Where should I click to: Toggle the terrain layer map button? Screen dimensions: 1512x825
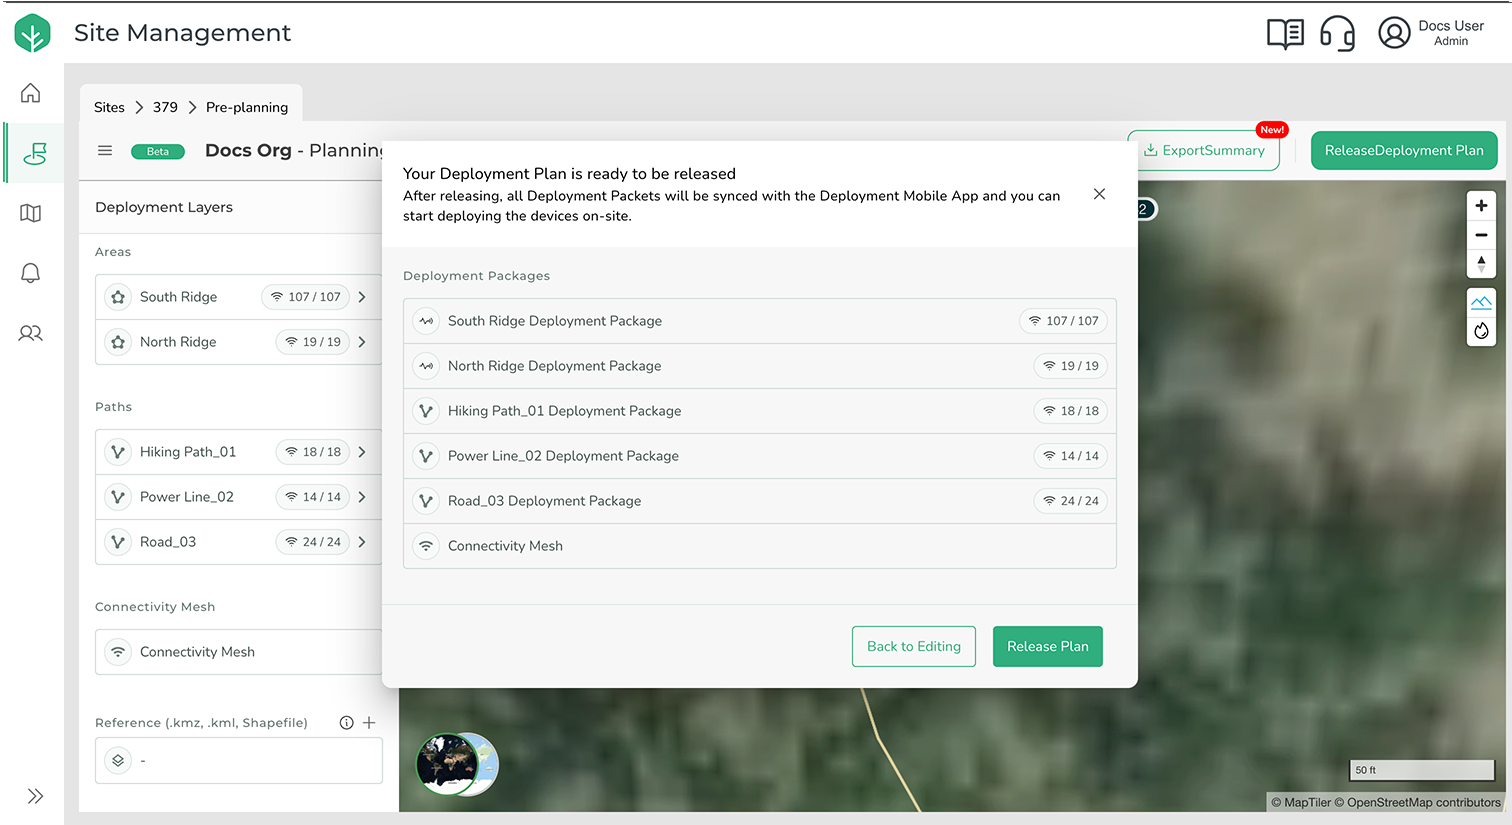1481,302
